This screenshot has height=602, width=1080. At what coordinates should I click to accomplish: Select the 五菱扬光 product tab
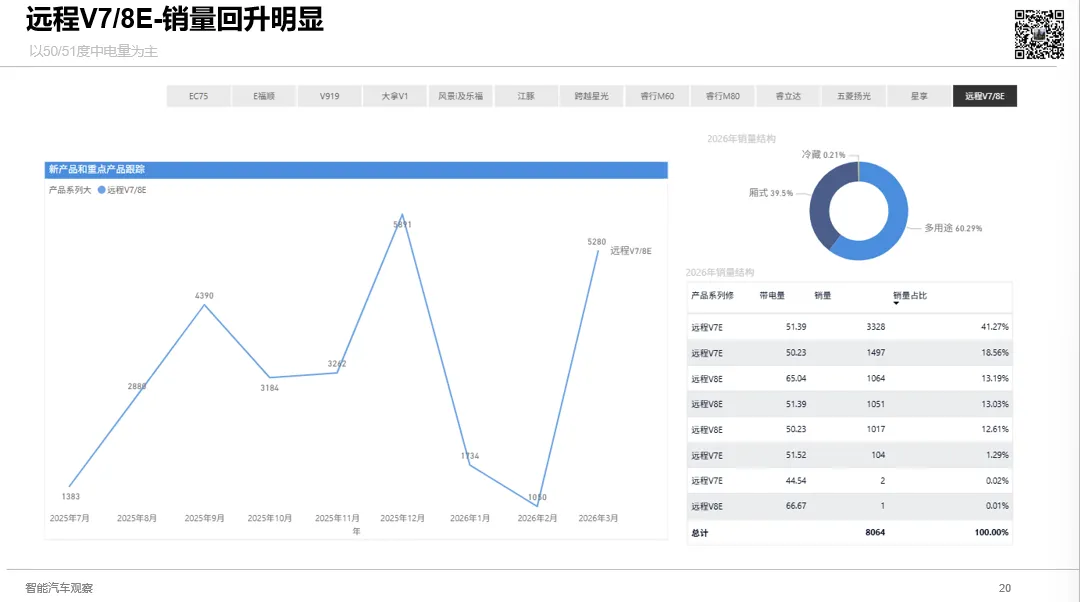[x=853, y=95]
